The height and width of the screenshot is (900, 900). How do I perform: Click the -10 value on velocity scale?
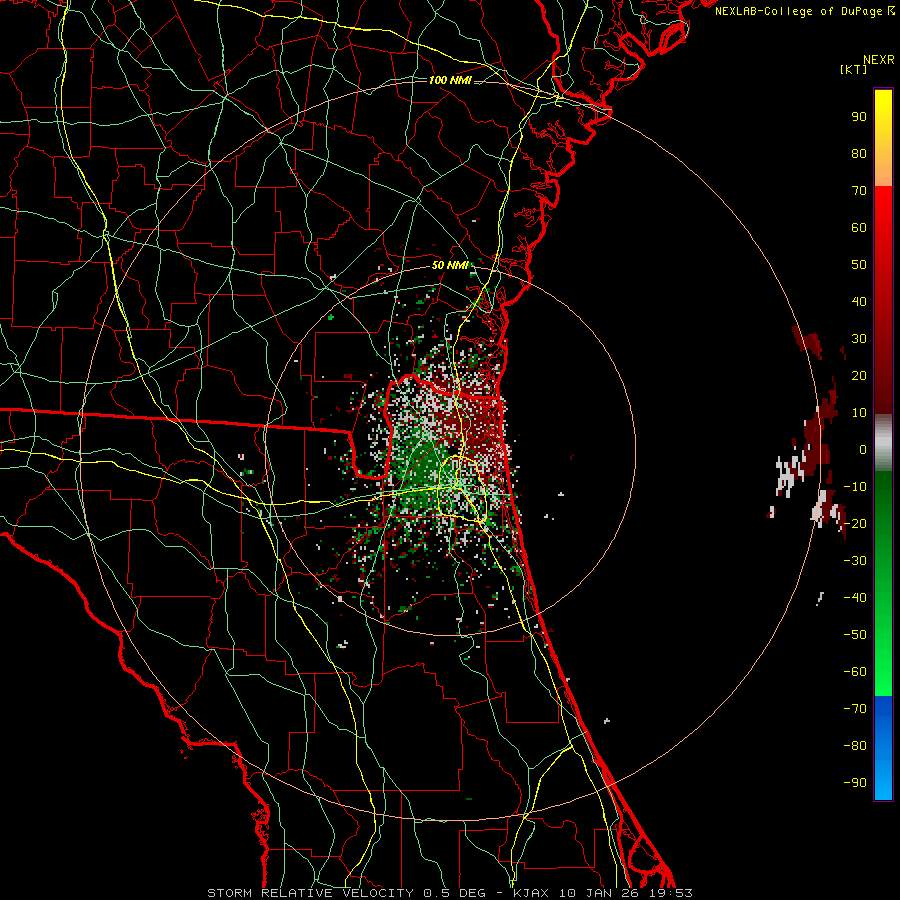coord(855,487)
